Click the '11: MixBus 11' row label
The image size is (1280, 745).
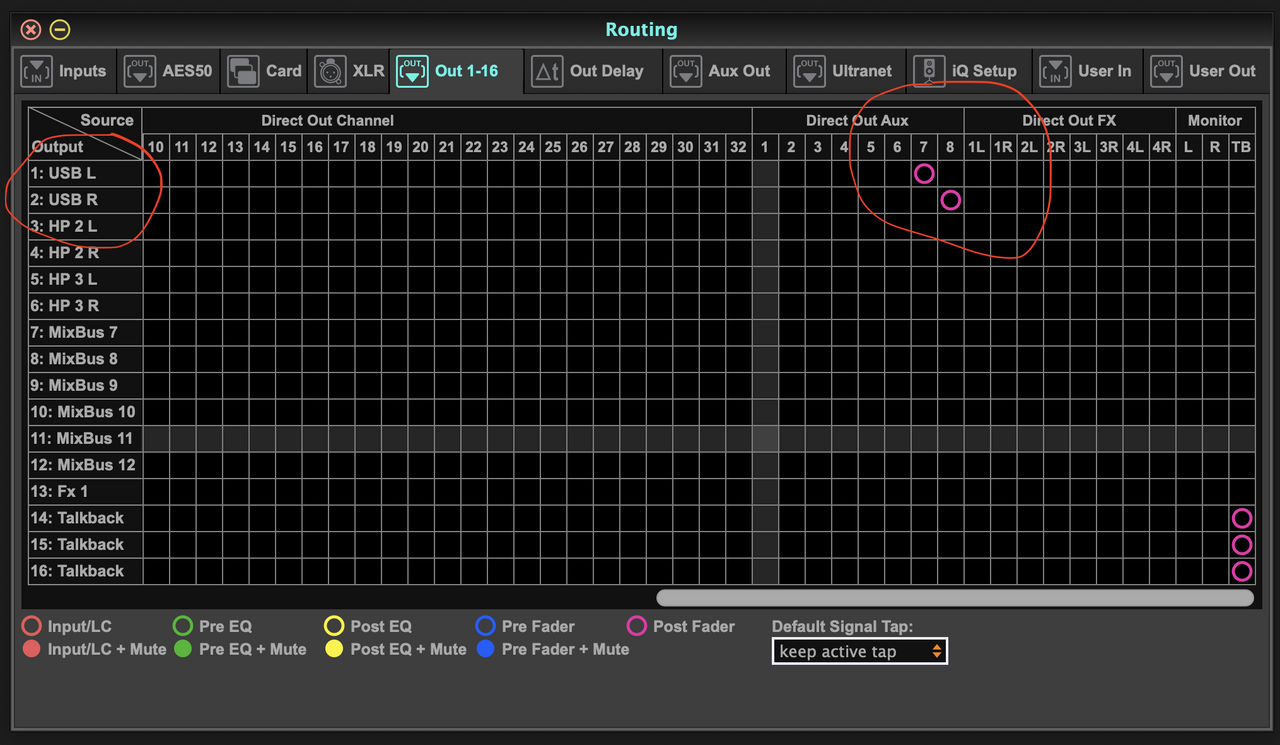click(85, 438)
